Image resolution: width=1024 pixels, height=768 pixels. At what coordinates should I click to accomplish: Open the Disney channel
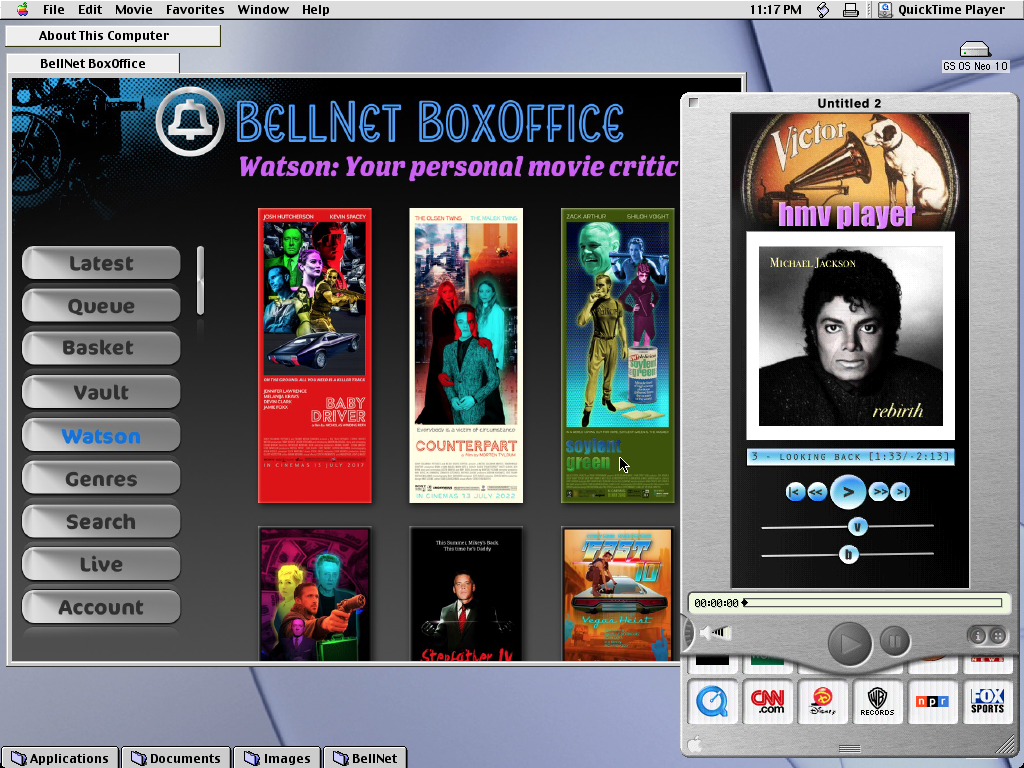point(822,701)
